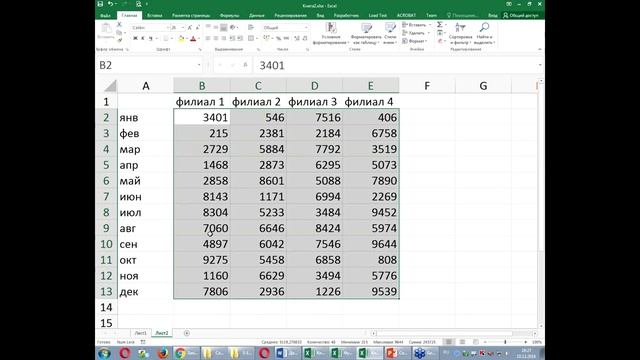640x360 pixels.
Task: Toggle Wrap Text
Action: coord(251,27)
